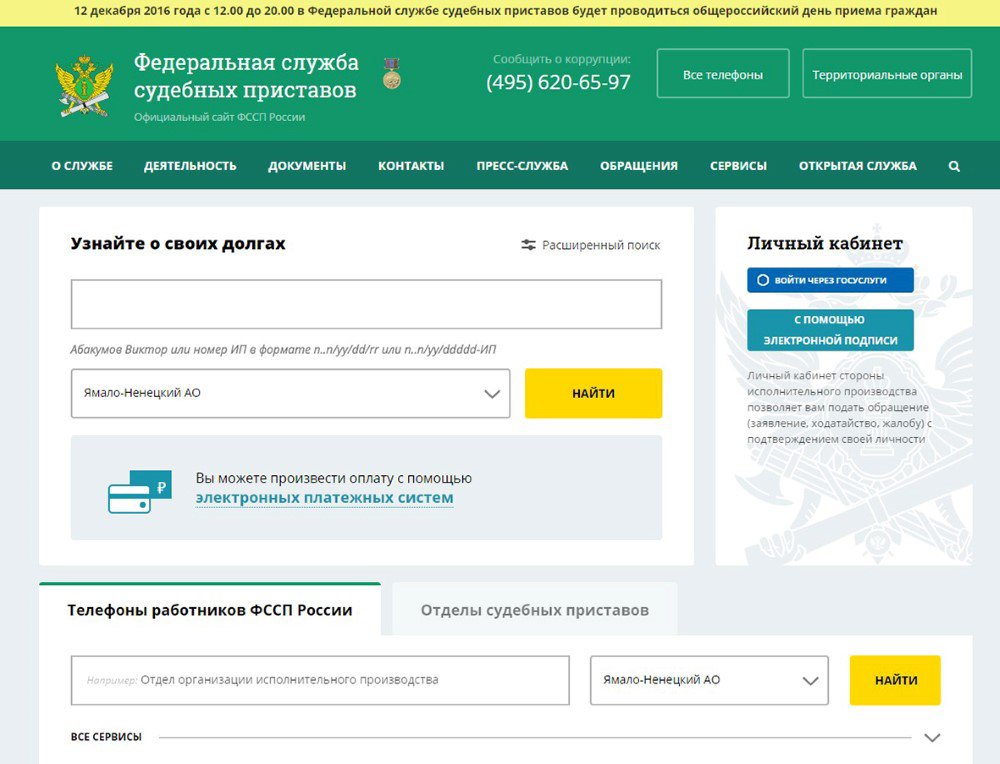This screenshot has width=1000, height=764.
Task: Click the "Территориальные органы" button
Action: pos(887,74)
